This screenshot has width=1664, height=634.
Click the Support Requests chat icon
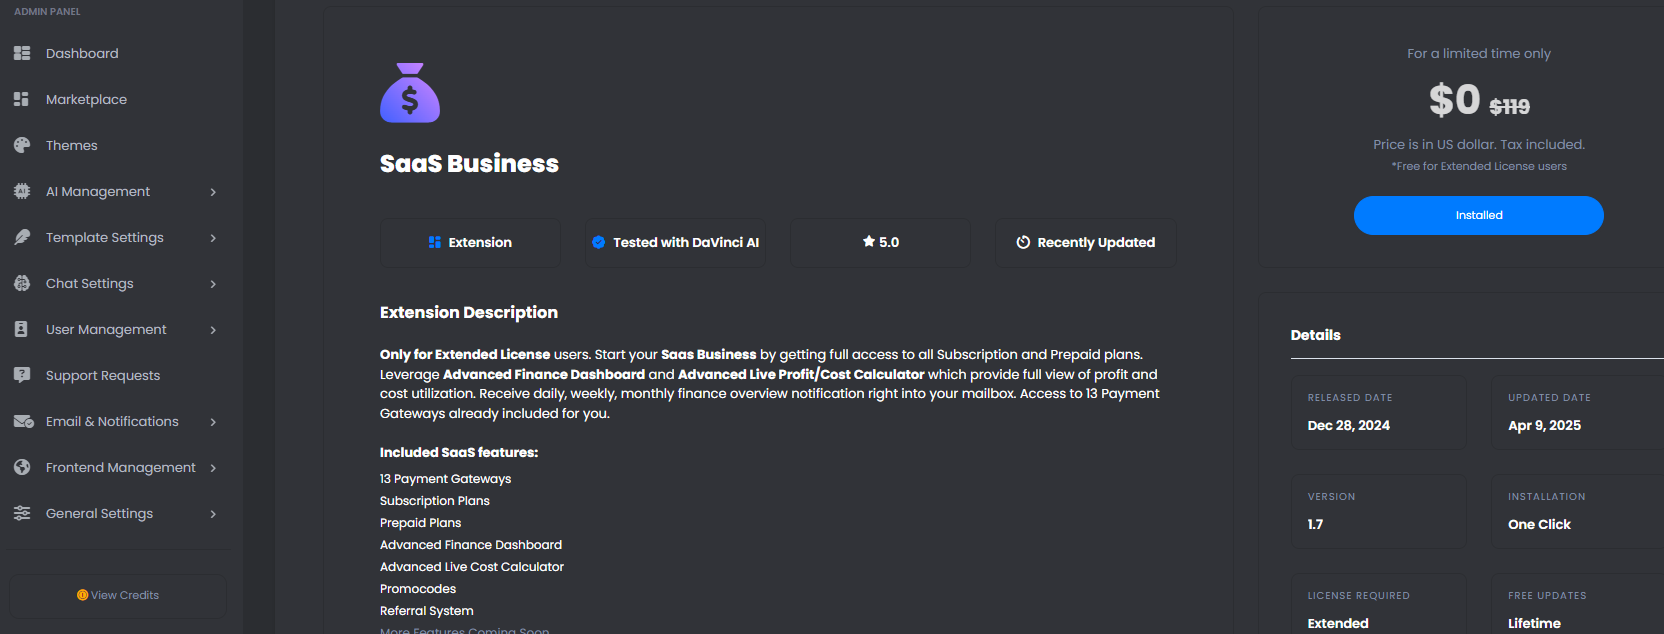(x=22, y=375)
